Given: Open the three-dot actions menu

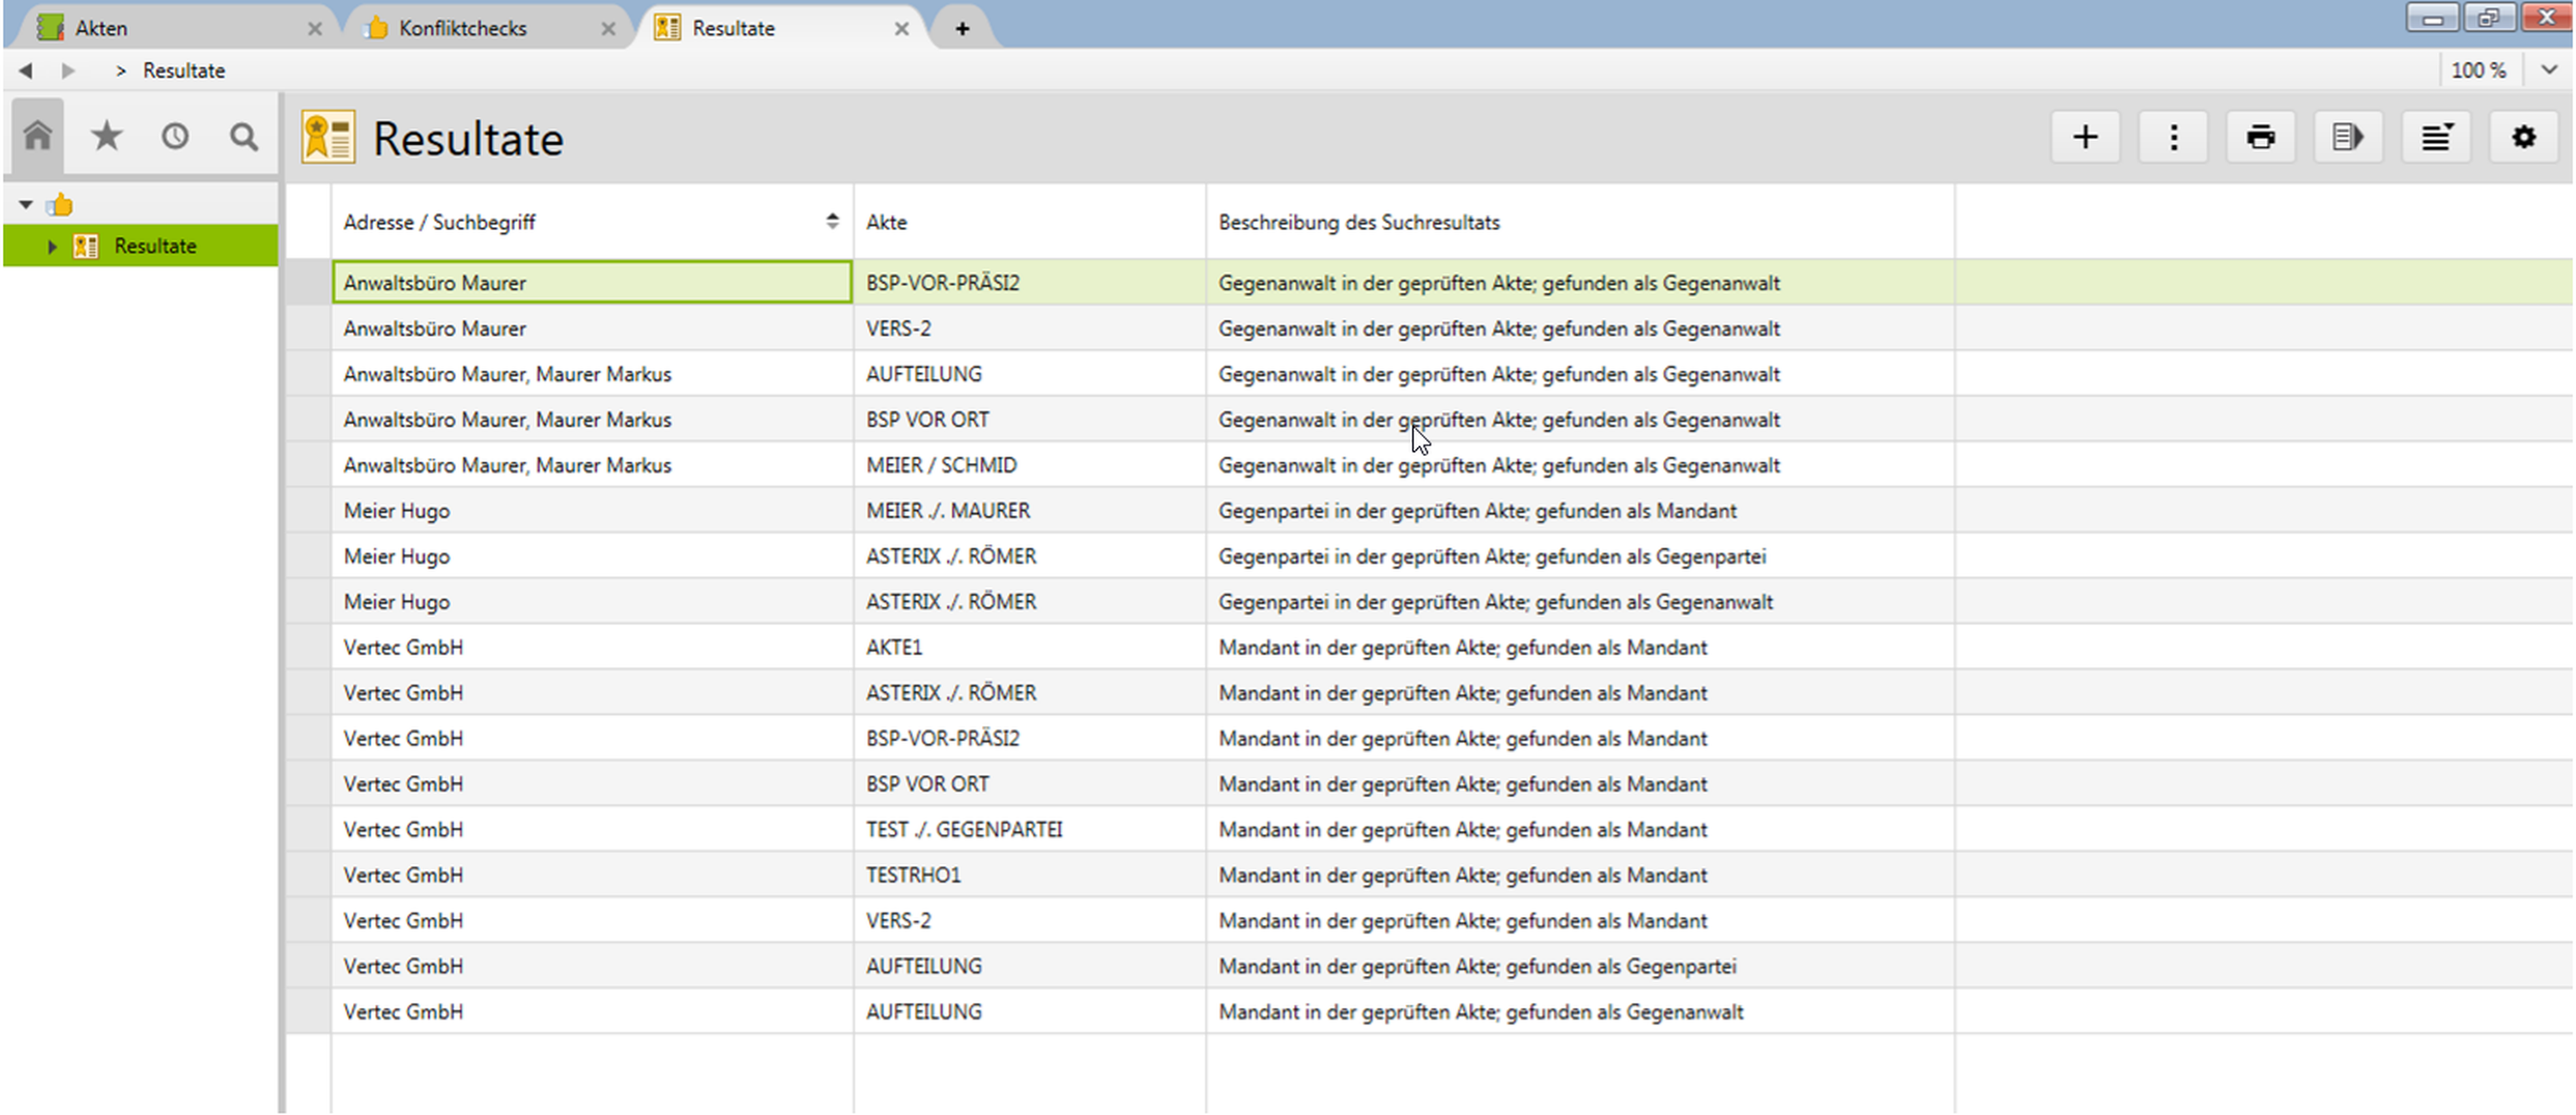Looking at the screenshot, I should [2173, 137].
